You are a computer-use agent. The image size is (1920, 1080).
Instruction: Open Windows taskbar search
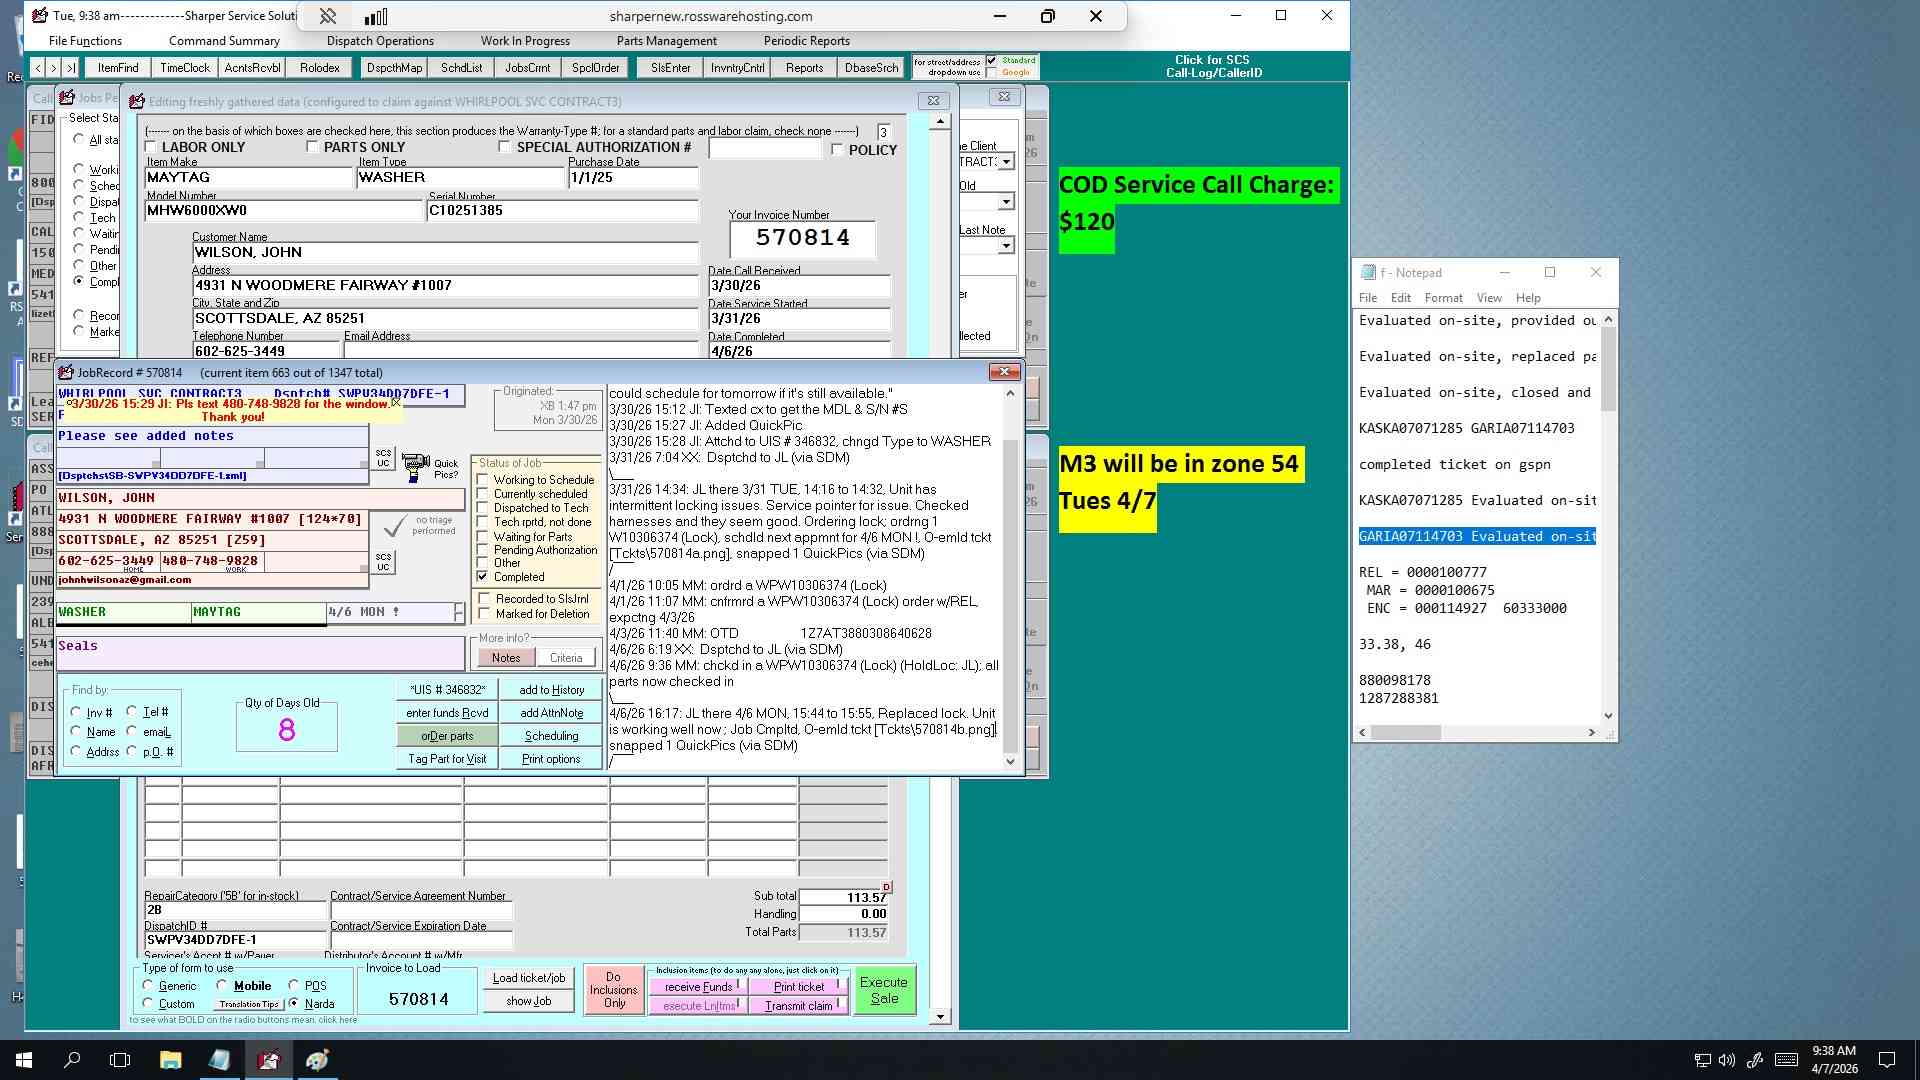[72, 1060]
